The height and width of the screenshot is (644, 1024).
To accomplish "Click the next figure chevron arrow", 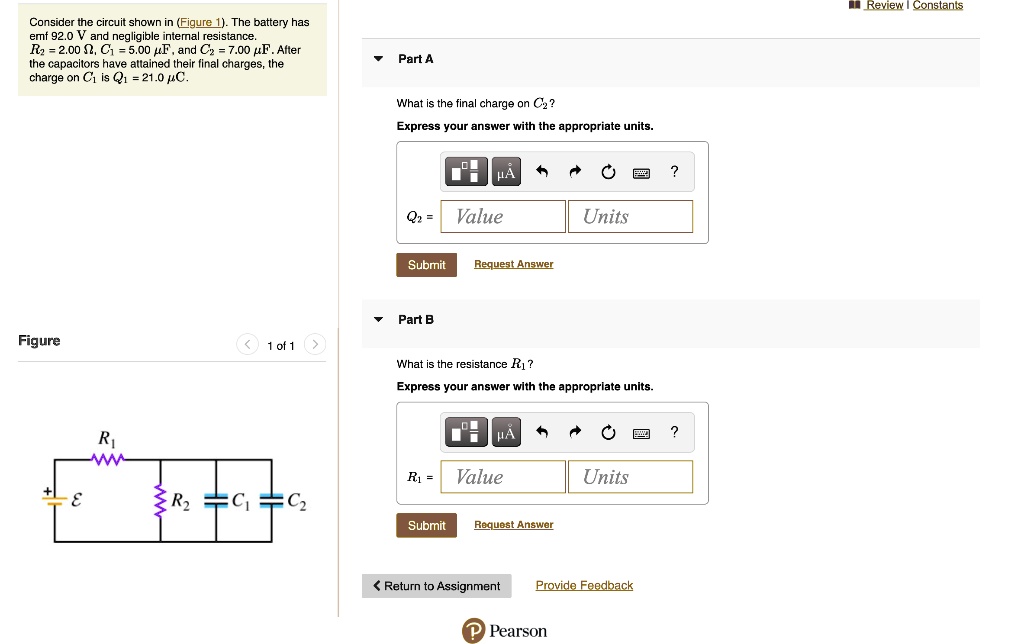I will [314, 344].
